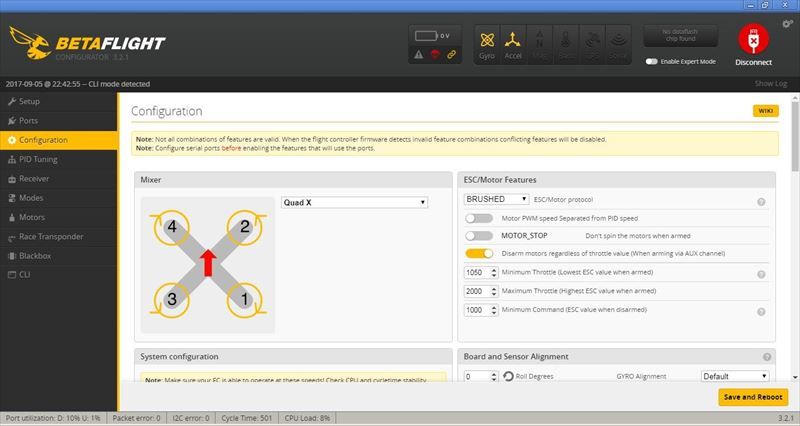Viewport: 800px width, 426px height.
Task: Click the Disconnect label
Action: [753, 62]
